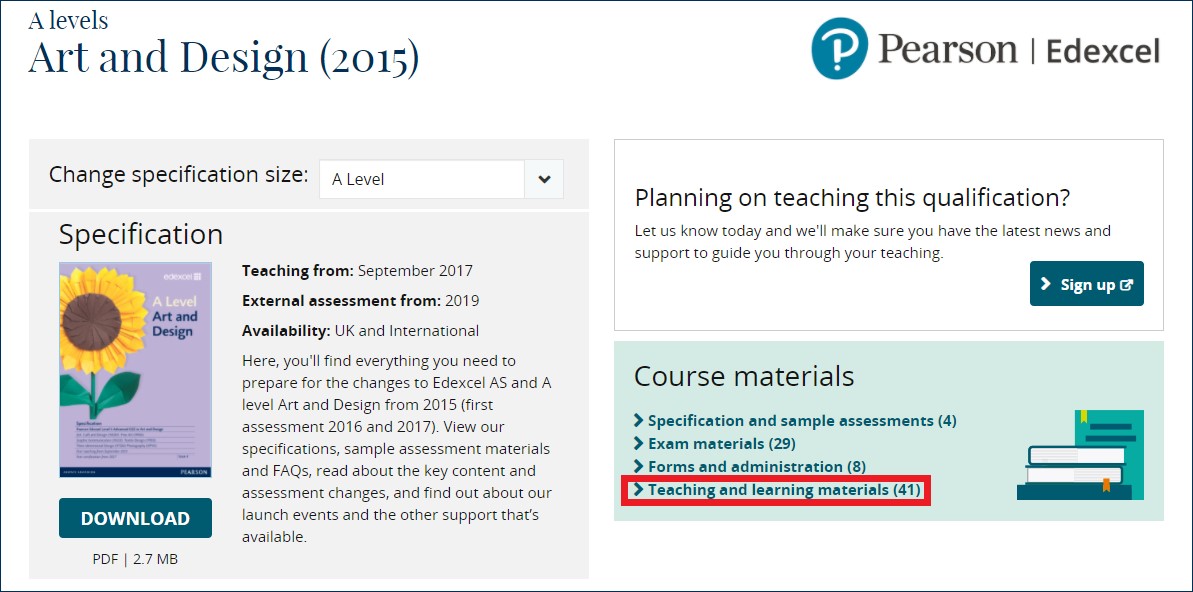The height and width of the screenshot is (592, 1193).
Task: Click the chevron beside Forms and administration
Action: 639,466
